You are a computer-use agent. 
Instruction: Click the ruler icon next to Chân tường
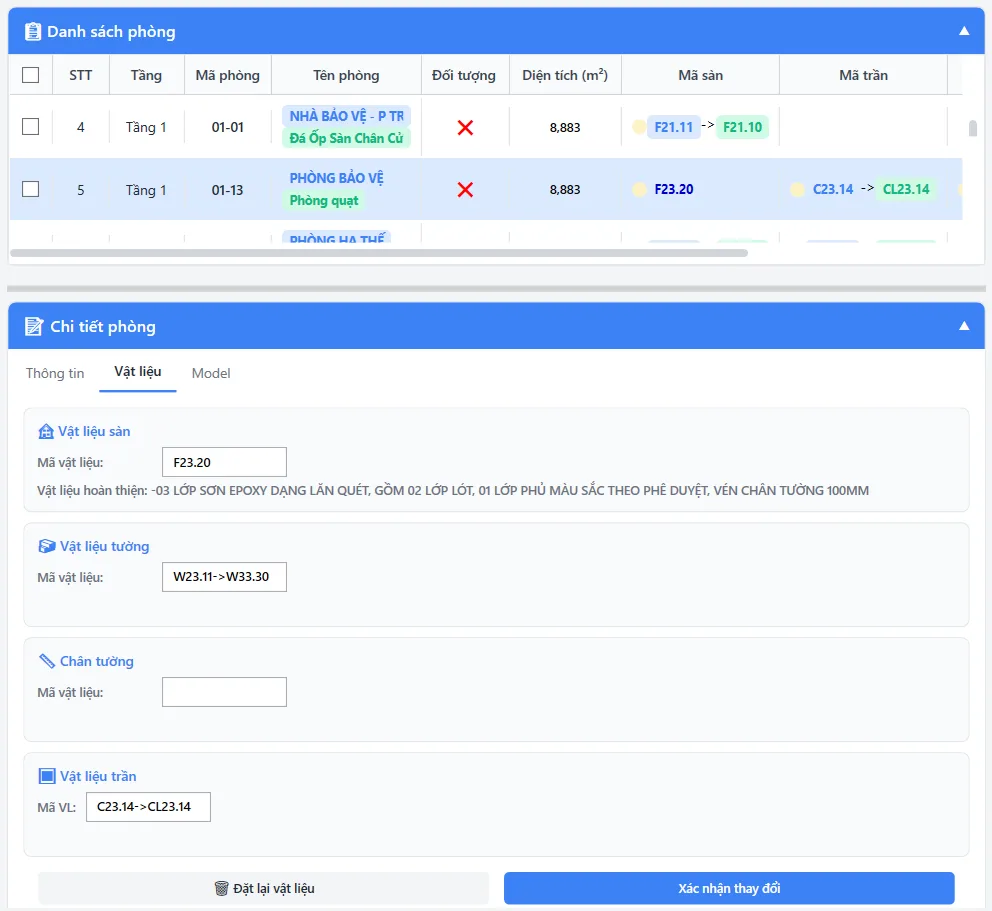(47, 661)
